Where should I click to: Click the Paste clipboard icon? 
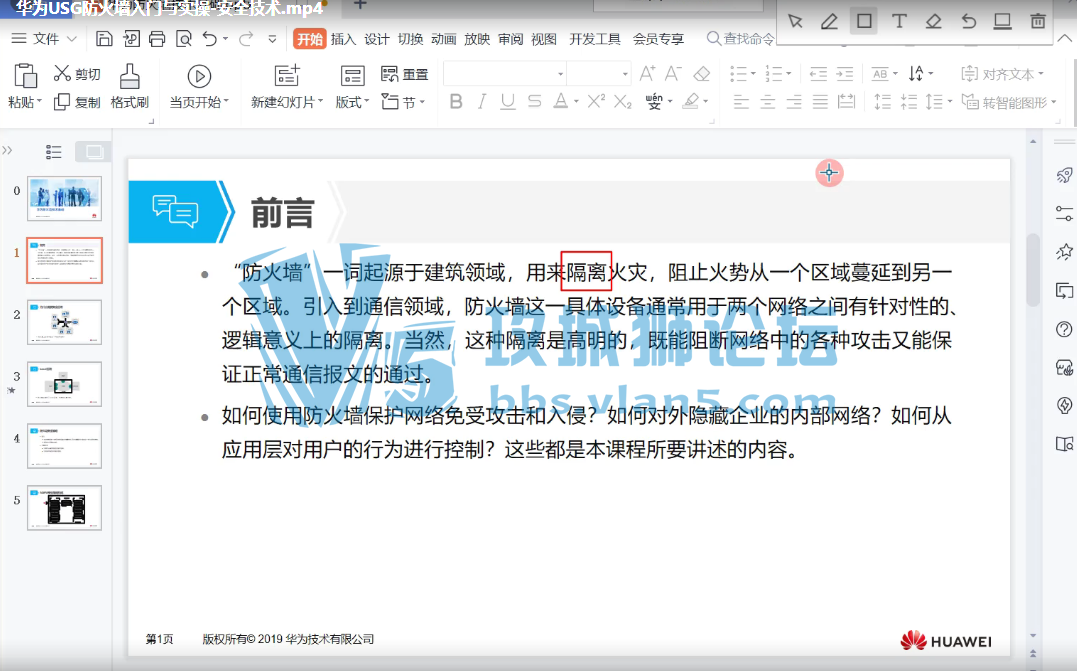[x=25, y=76]
